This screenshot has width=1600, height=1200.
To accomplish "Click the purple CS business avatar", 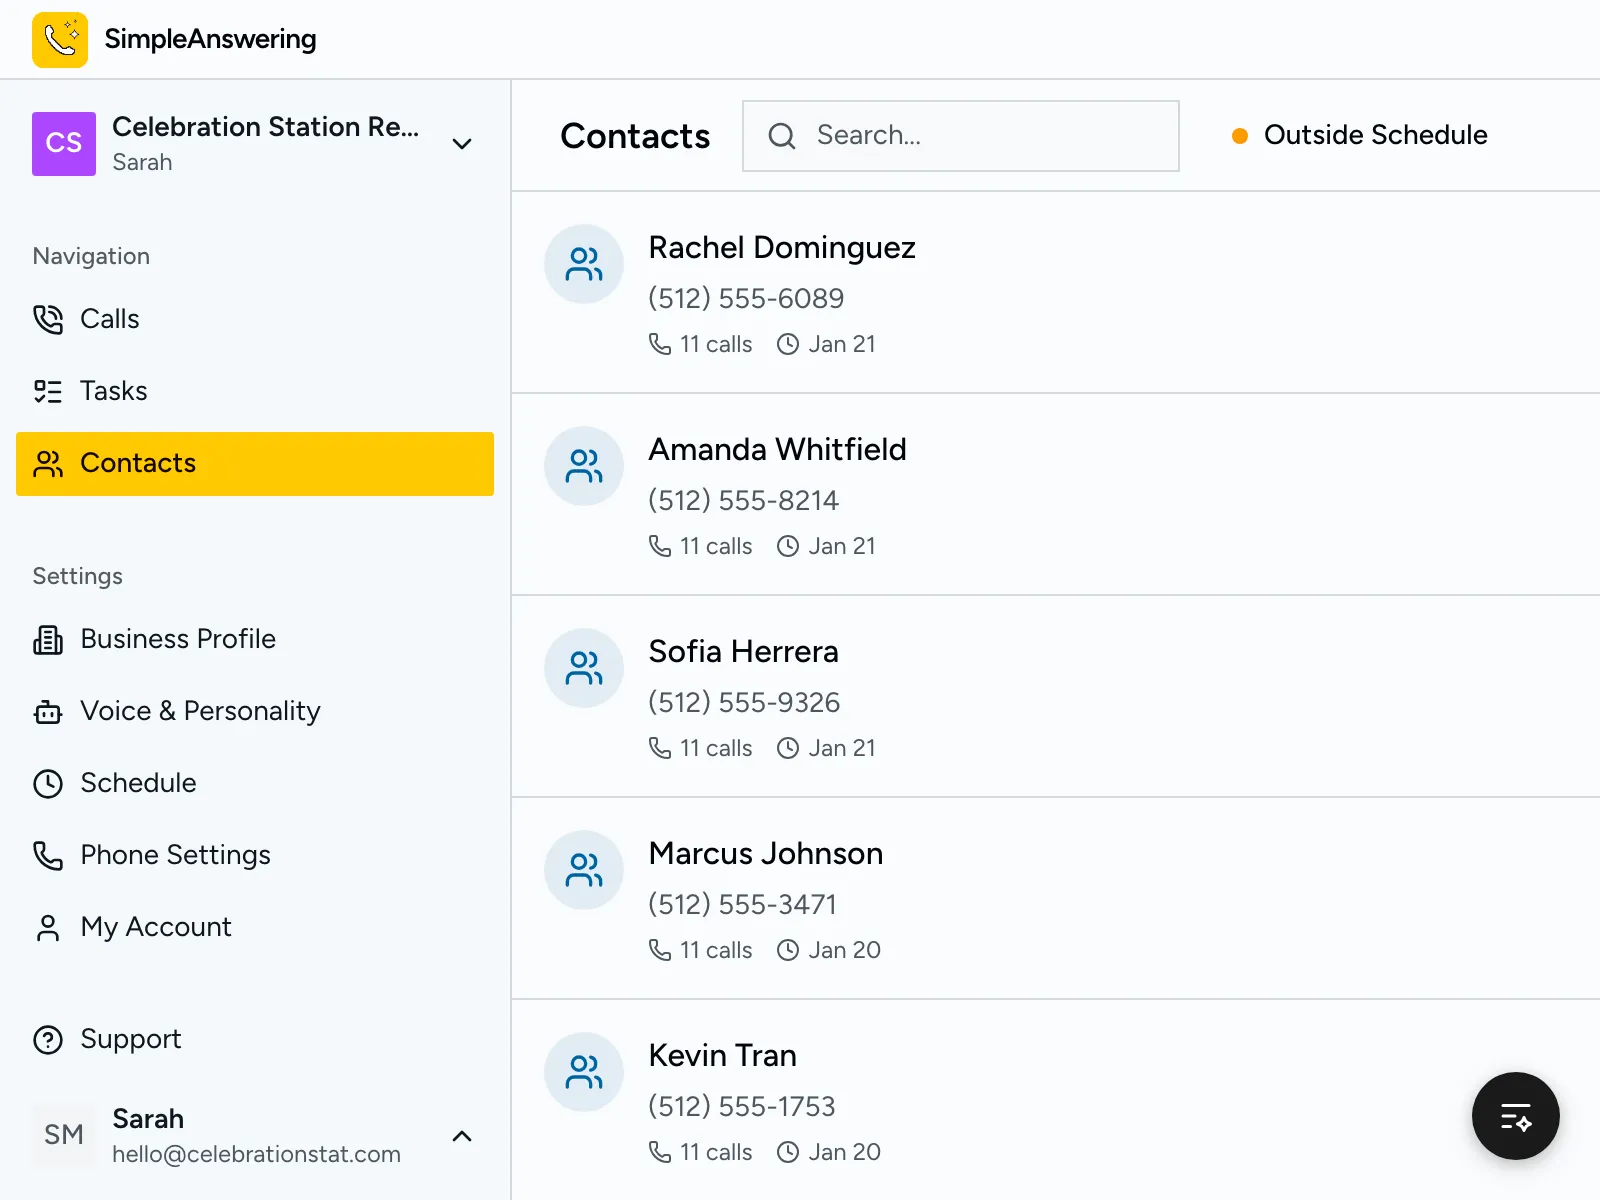I will pos(64,144).
